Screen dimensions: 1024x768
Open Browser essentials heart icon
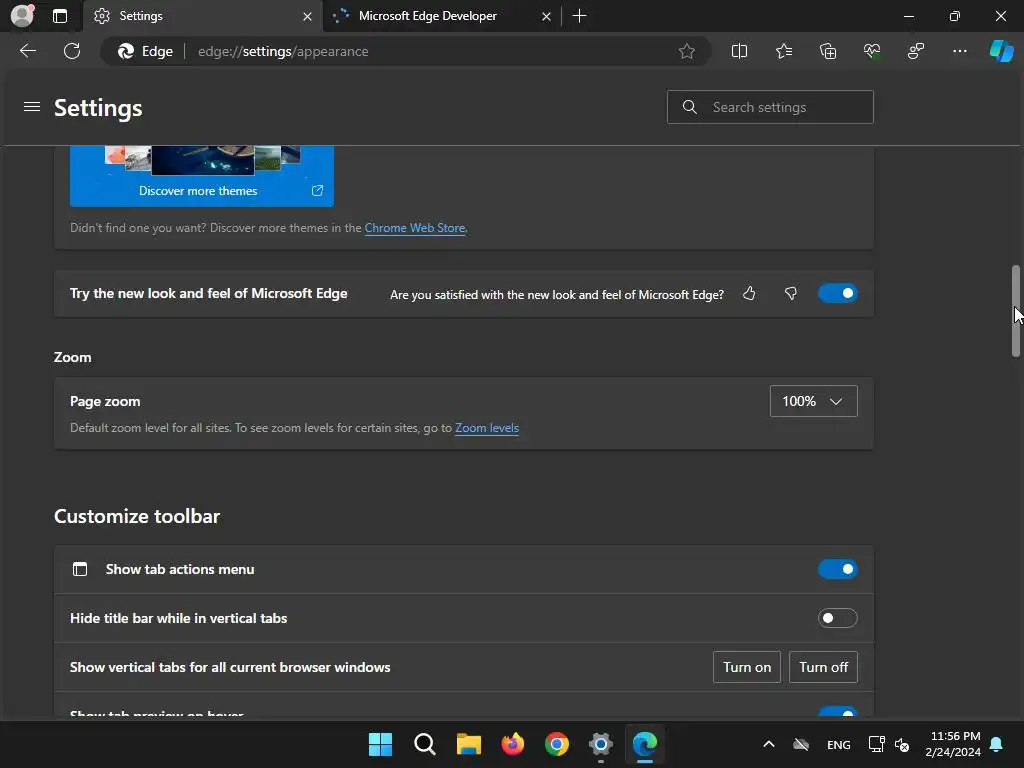[x=872, y=51]
